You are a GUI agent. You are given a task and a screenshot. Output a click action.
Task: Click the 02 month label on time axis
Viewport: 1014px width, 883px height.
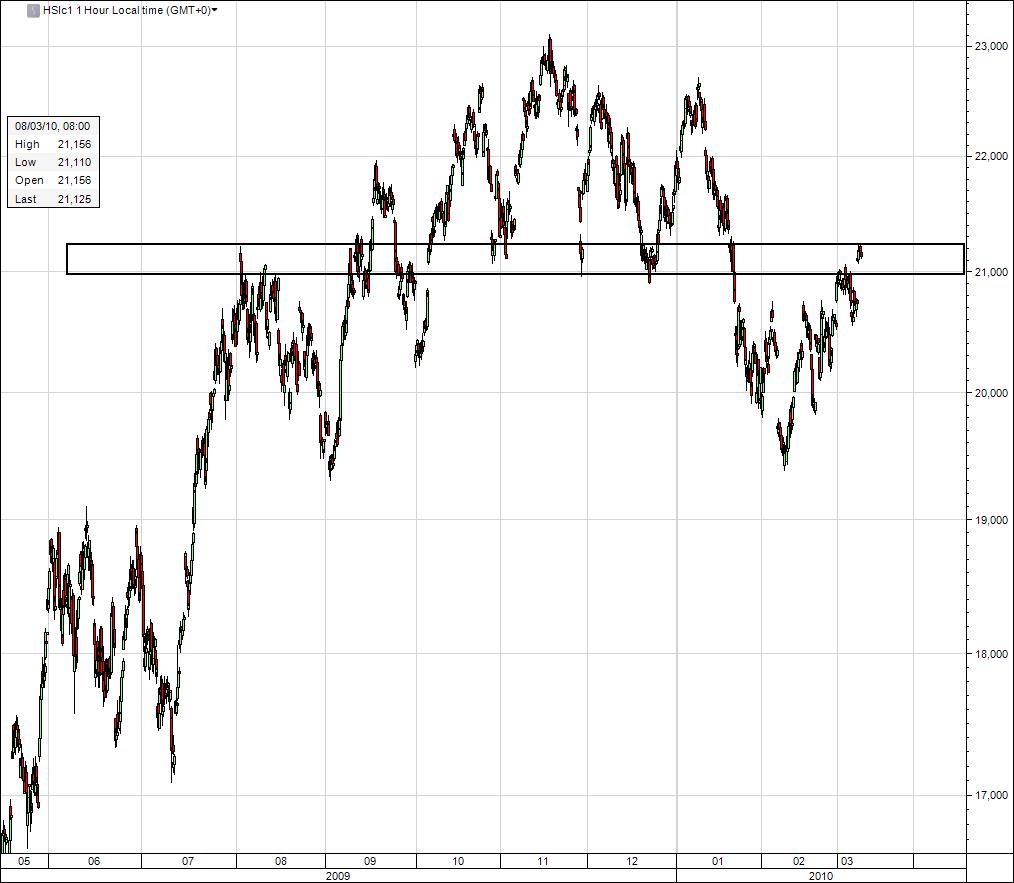pos(799,861)
